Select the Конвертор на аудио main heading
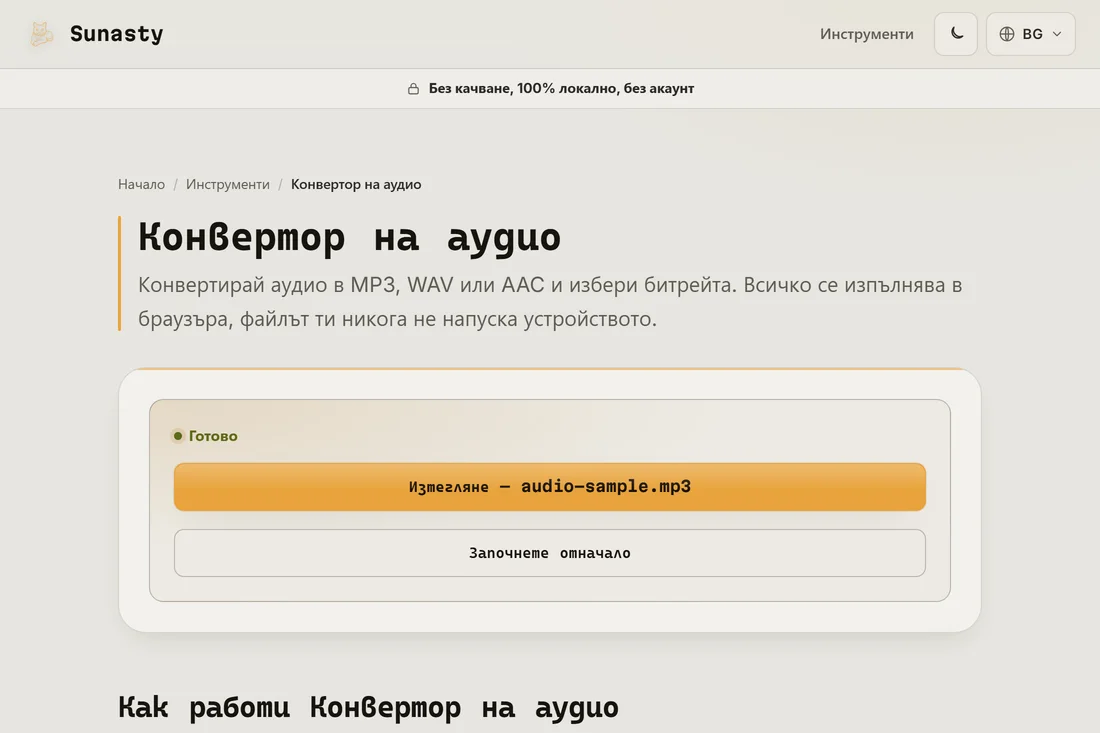The image size is (1100, 733). [x=349, y=237]
